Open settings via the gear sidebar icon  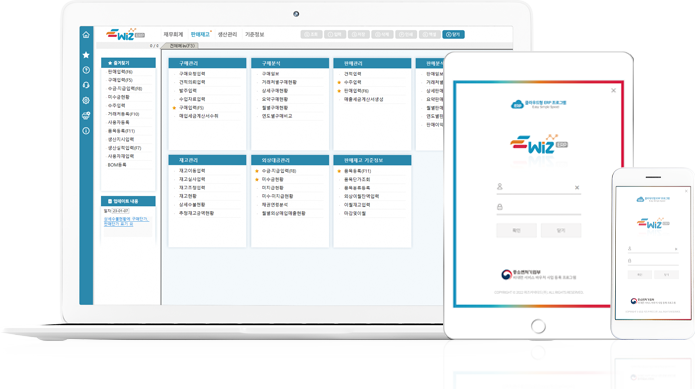(x=86, y=101)
